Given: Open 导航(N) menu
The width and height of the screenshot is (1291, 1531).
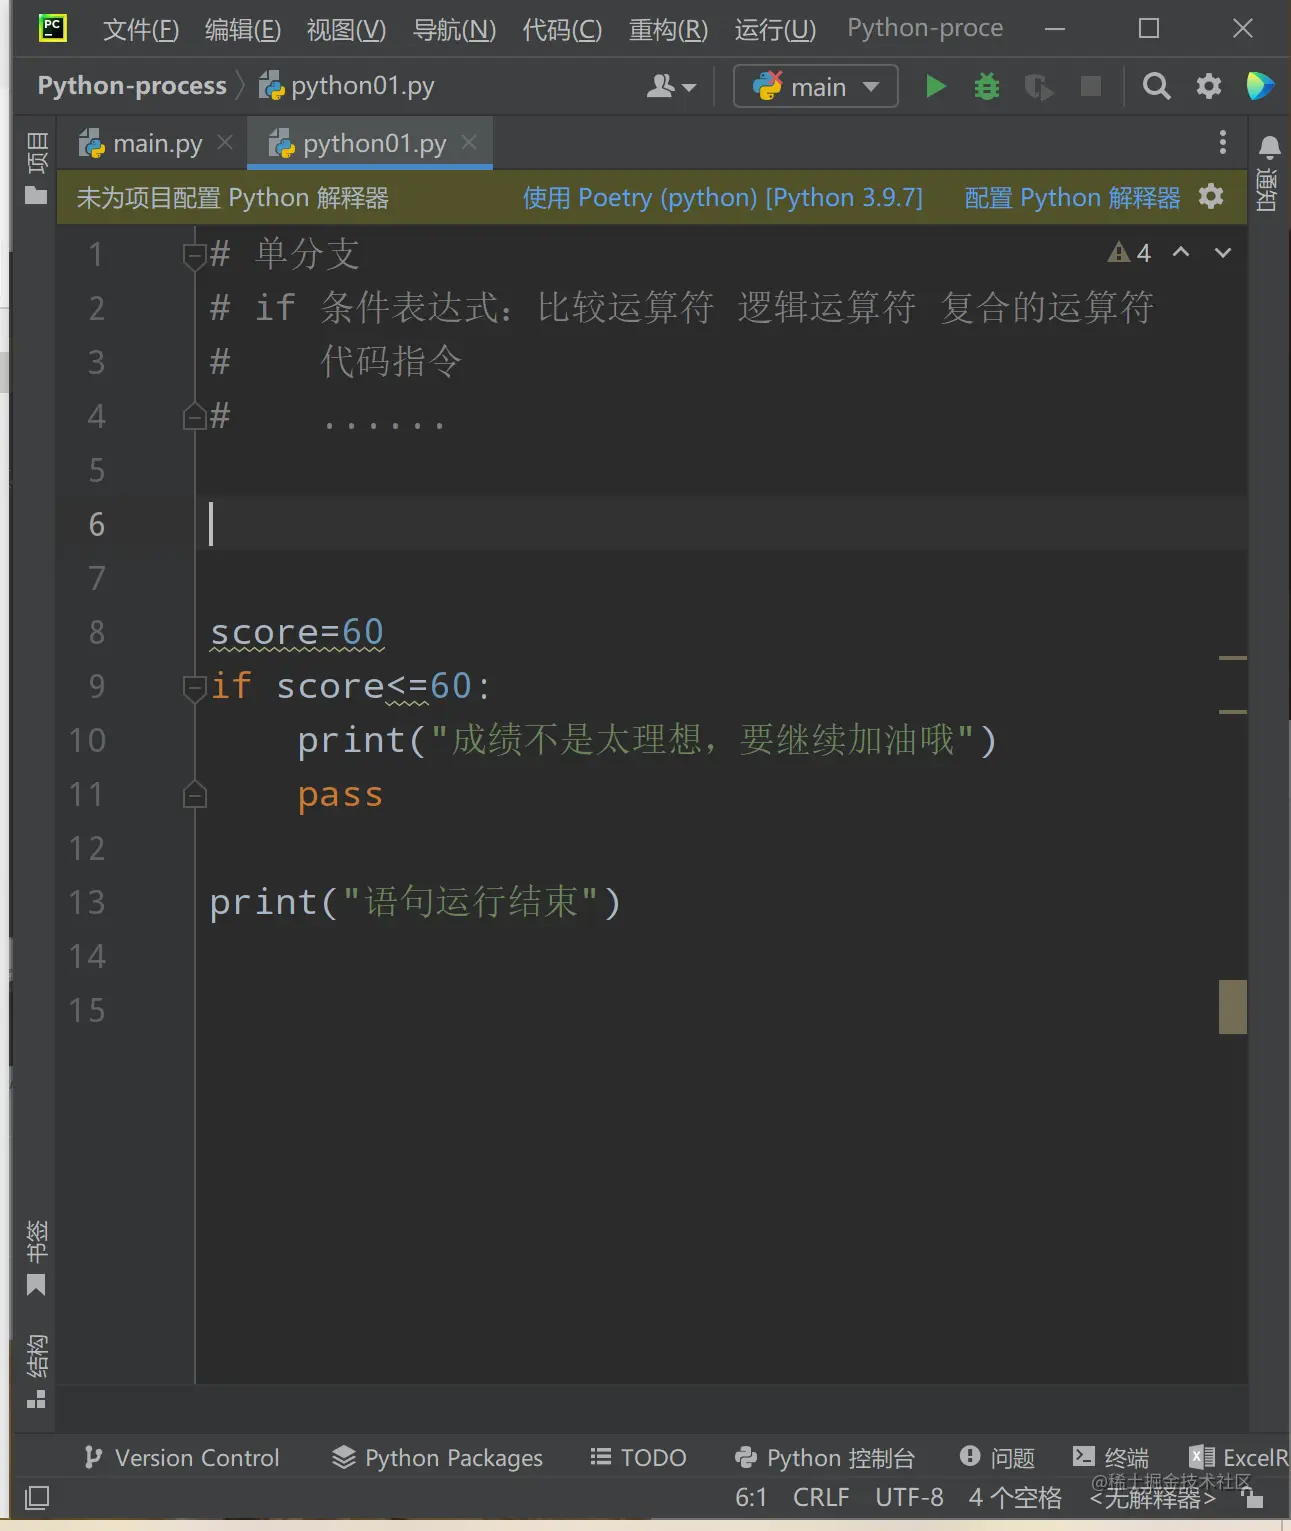Looking at the screenshot, I should tap(455, 29).
